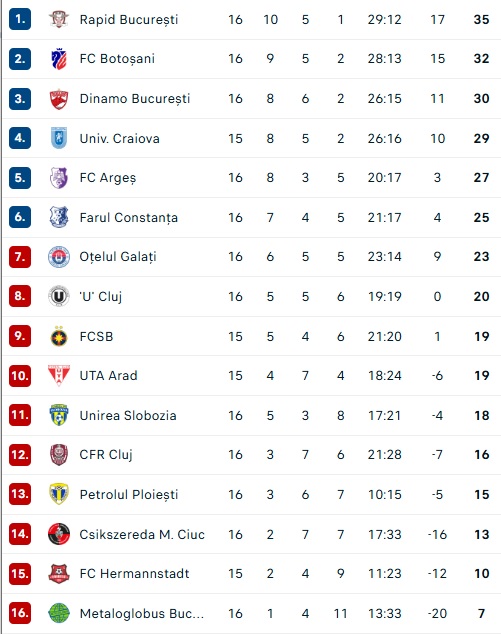Click the Univ. Craiova team badge

coord(59,138)
